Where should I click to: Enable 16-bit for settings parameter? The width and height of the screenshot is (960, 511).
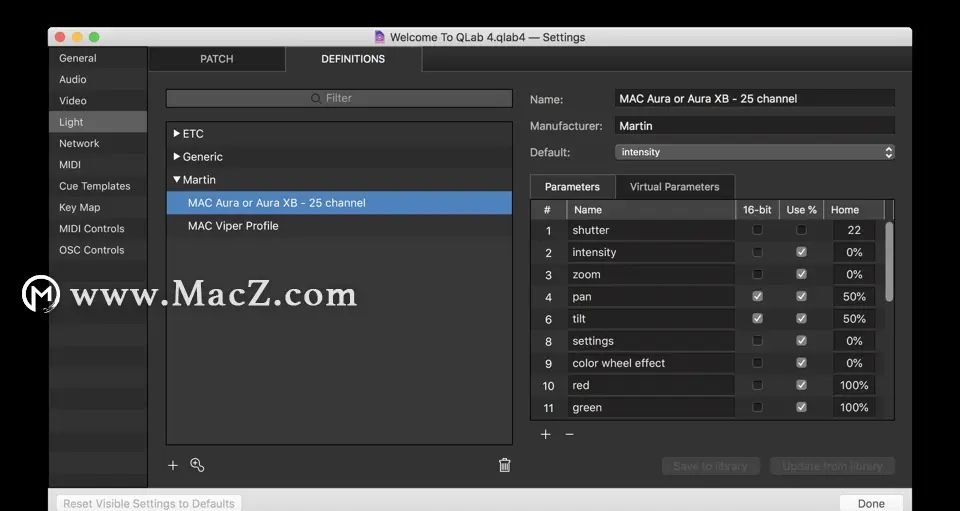pyautogui.click(x=757, y=340)
